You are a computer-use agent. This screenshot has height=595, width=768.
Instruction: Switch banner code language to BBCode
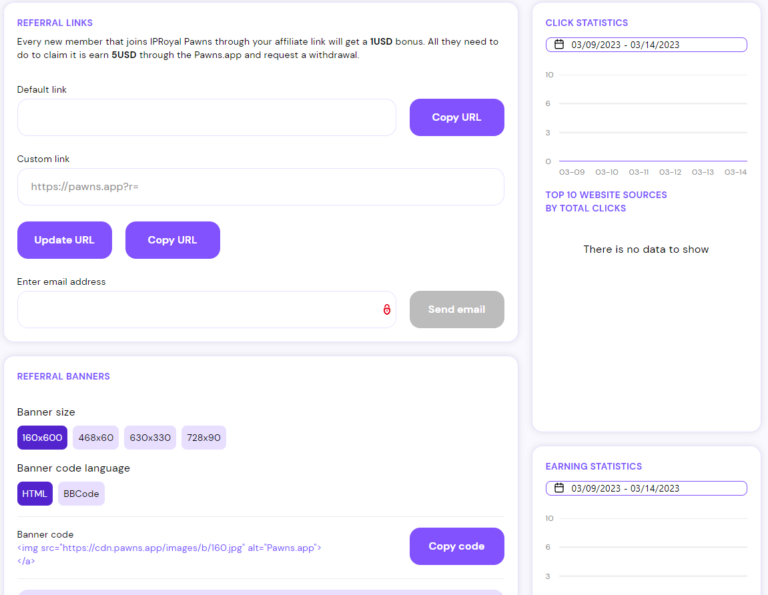point(81,494)
